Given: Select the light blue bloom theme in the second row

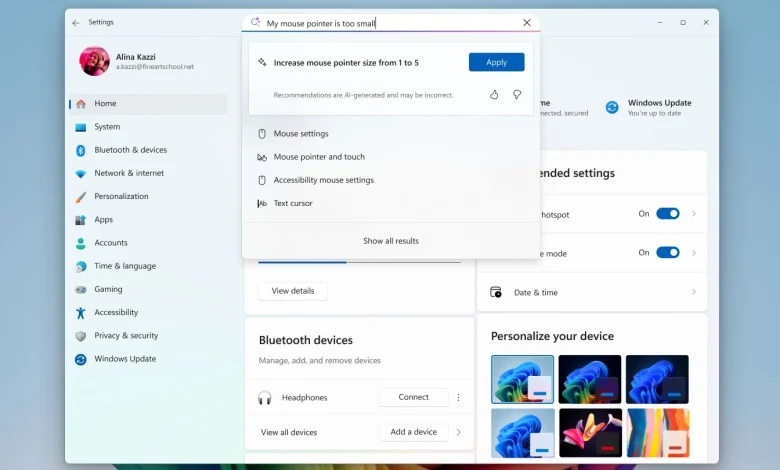Looking at the screenshot, I should pos(522,433).
